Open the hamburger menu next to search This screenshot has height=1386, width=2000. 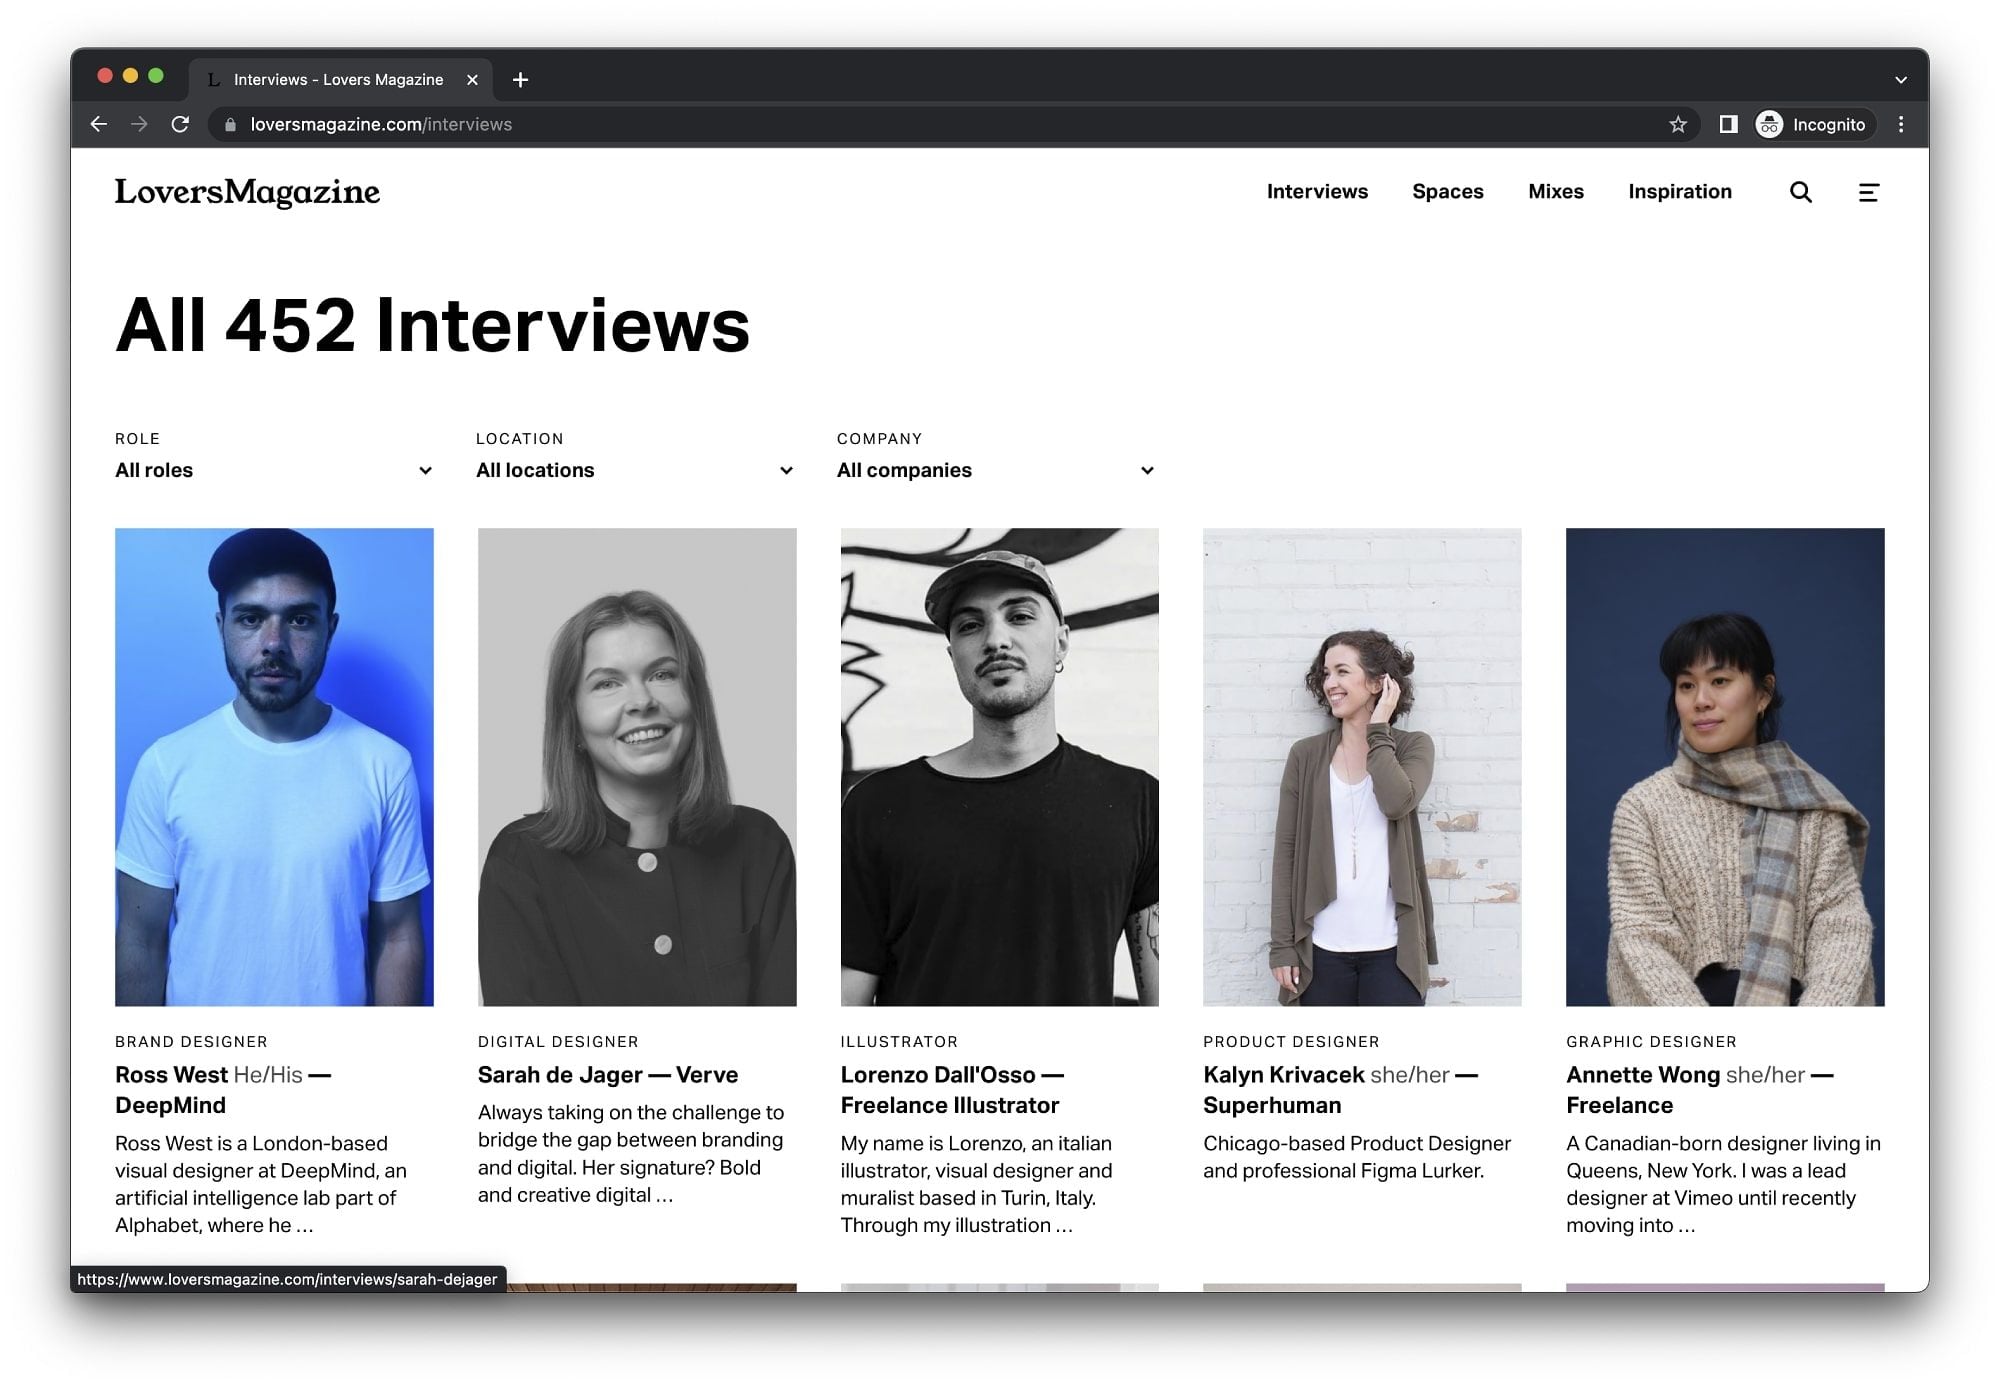(x=1869, y=192)
